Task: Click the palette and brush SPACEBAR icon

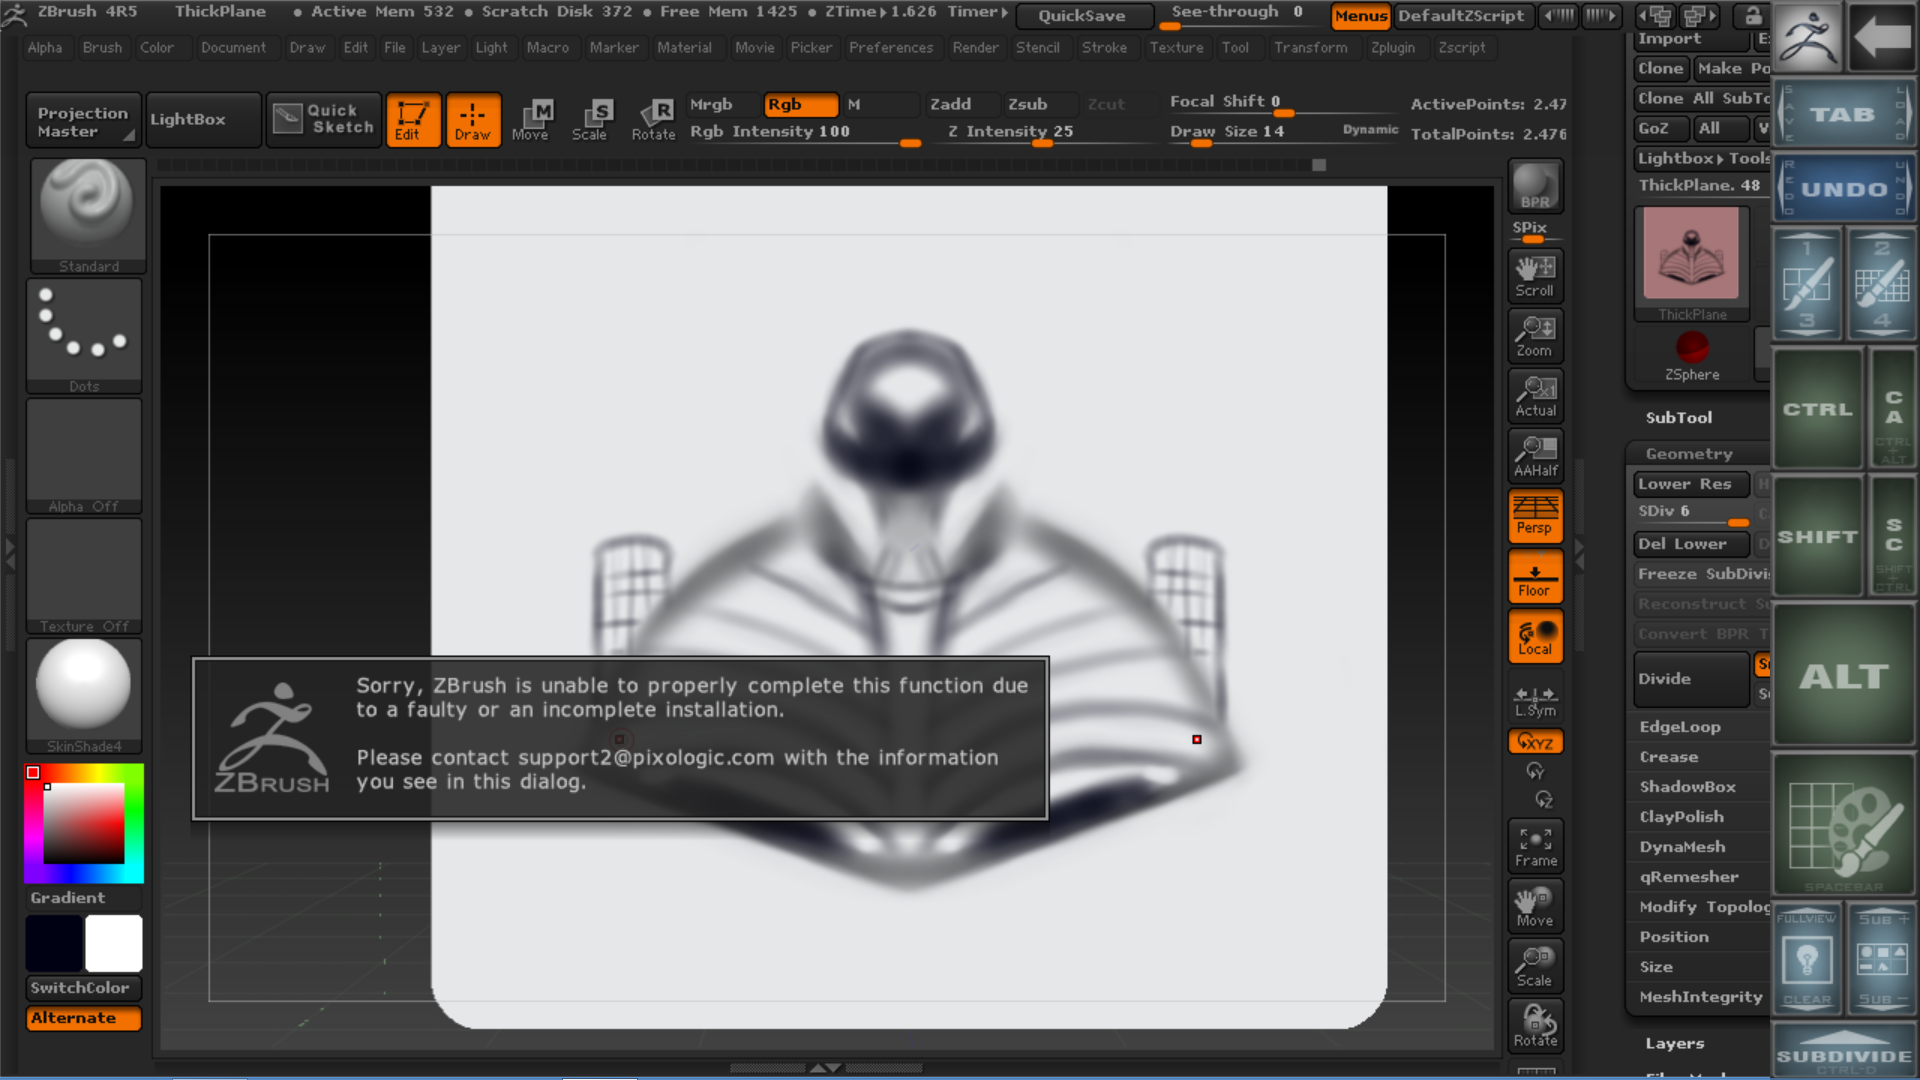Action: click(1843, 824)
